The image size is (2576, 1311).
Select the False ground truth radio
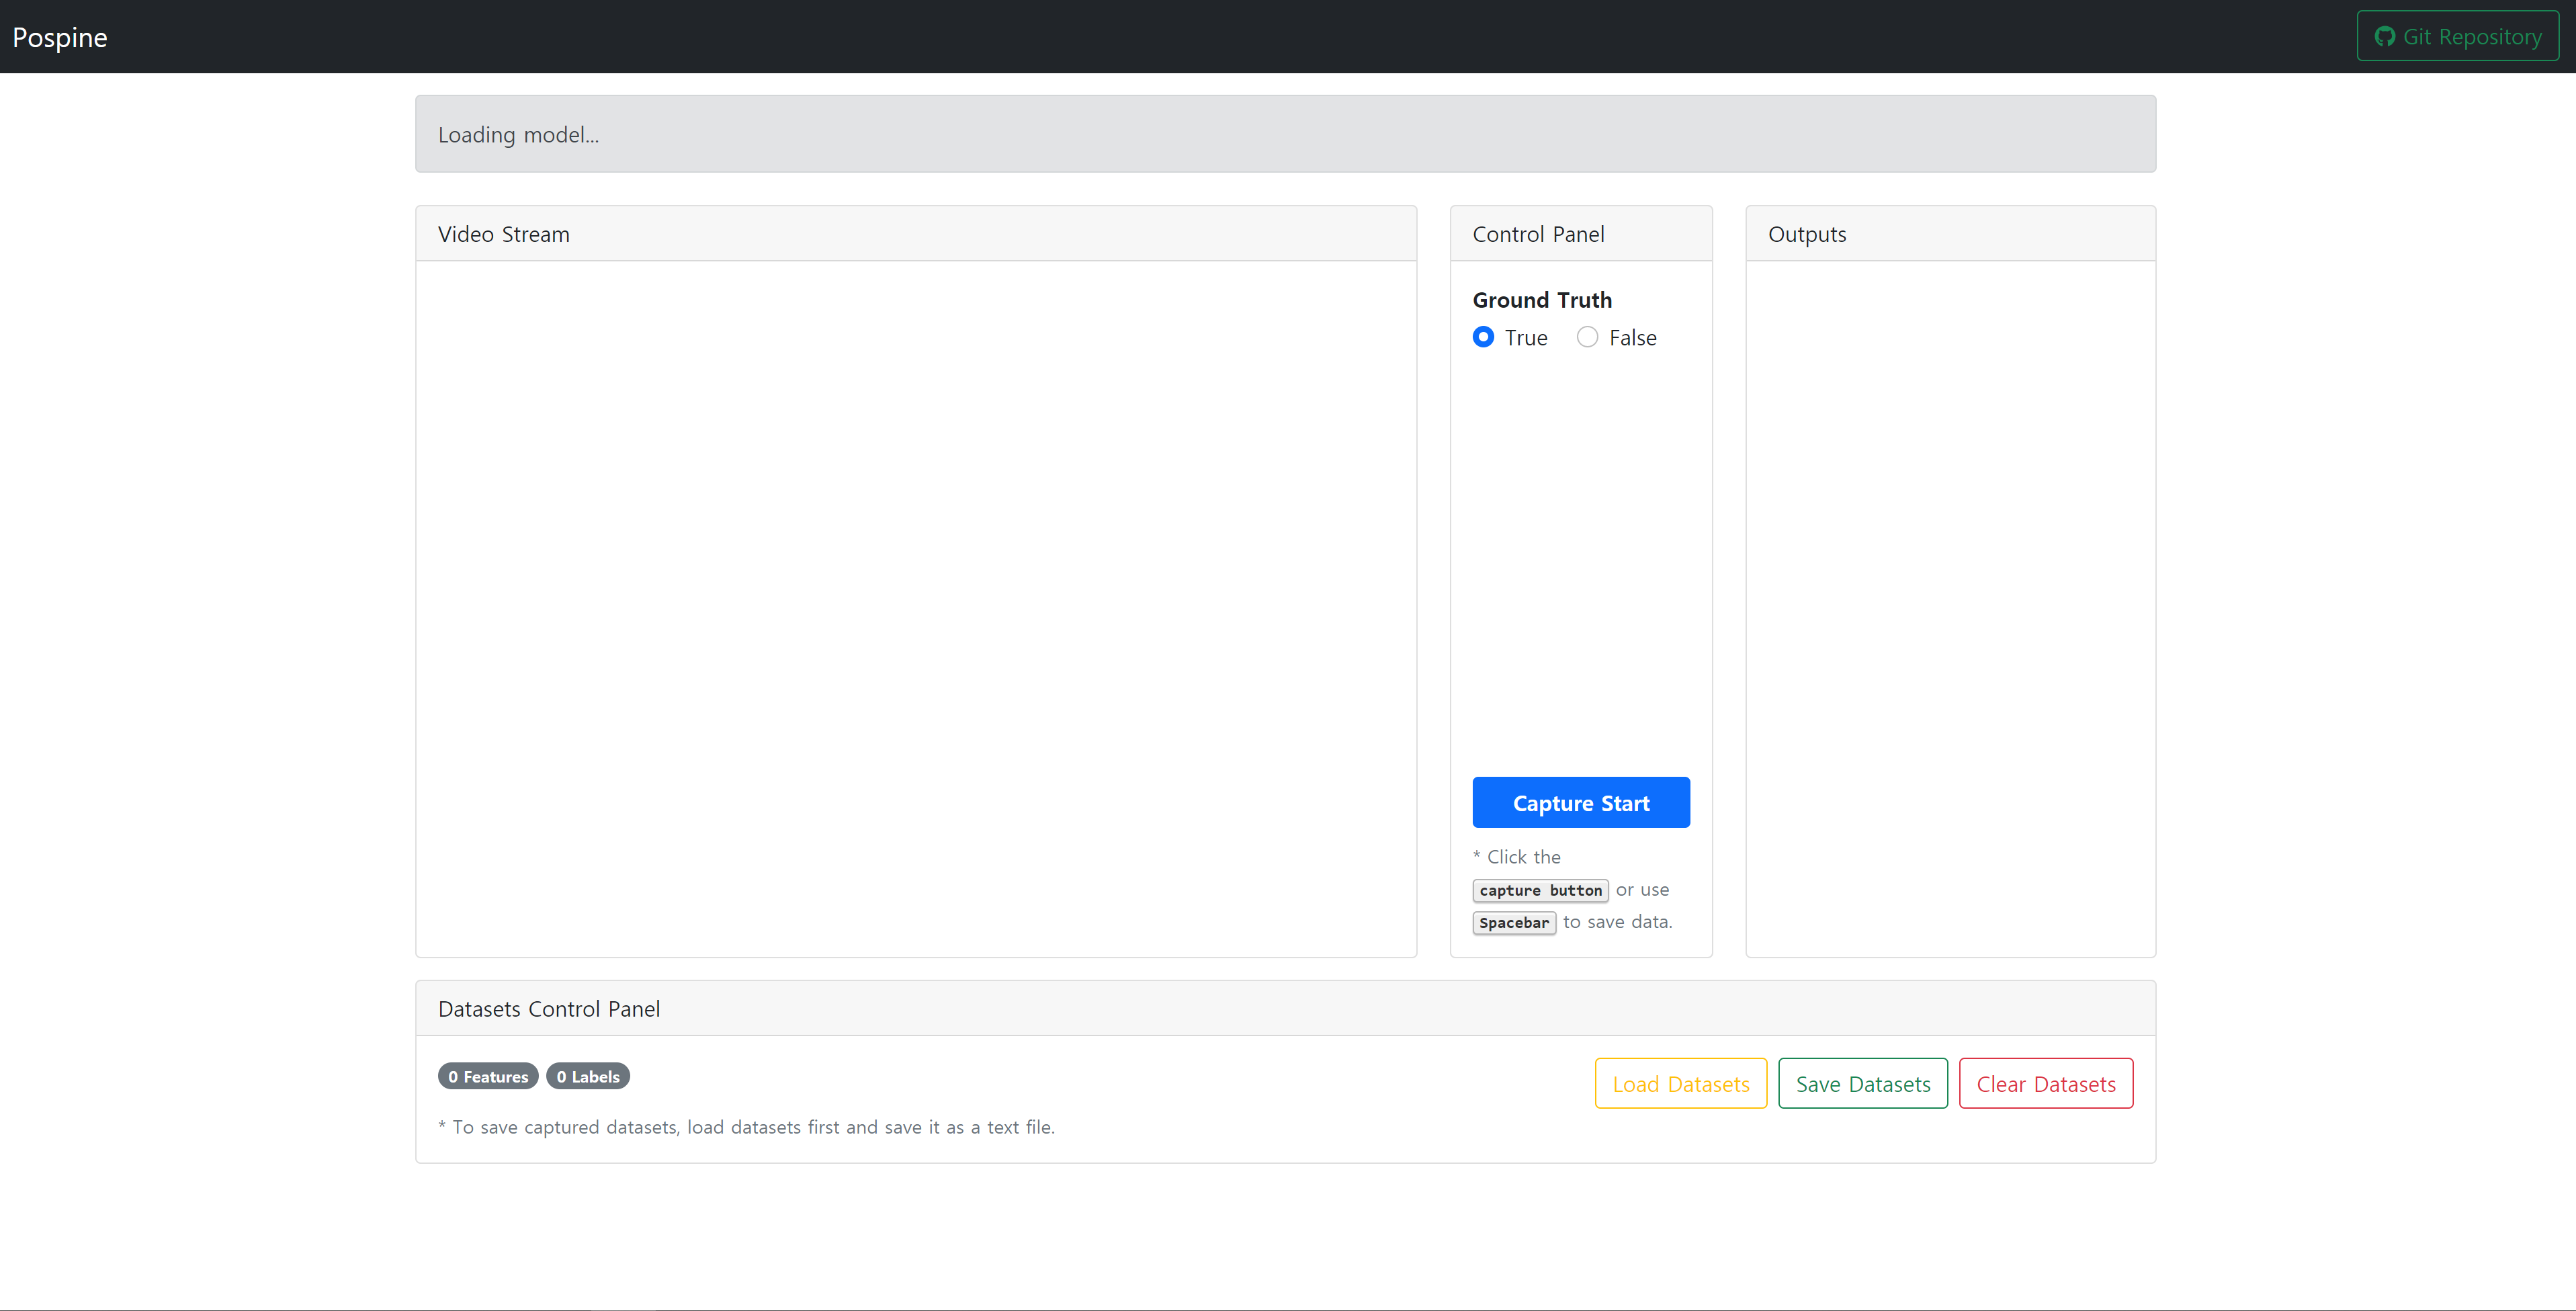coord(1587,337)
